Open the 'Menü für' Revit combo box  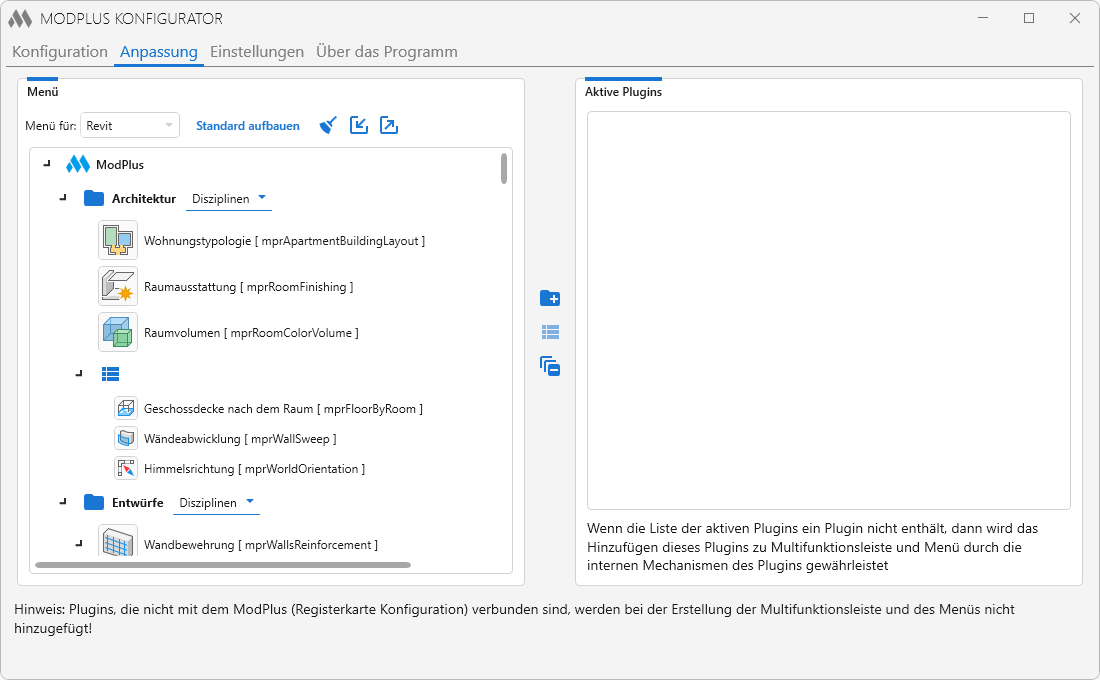130,126
